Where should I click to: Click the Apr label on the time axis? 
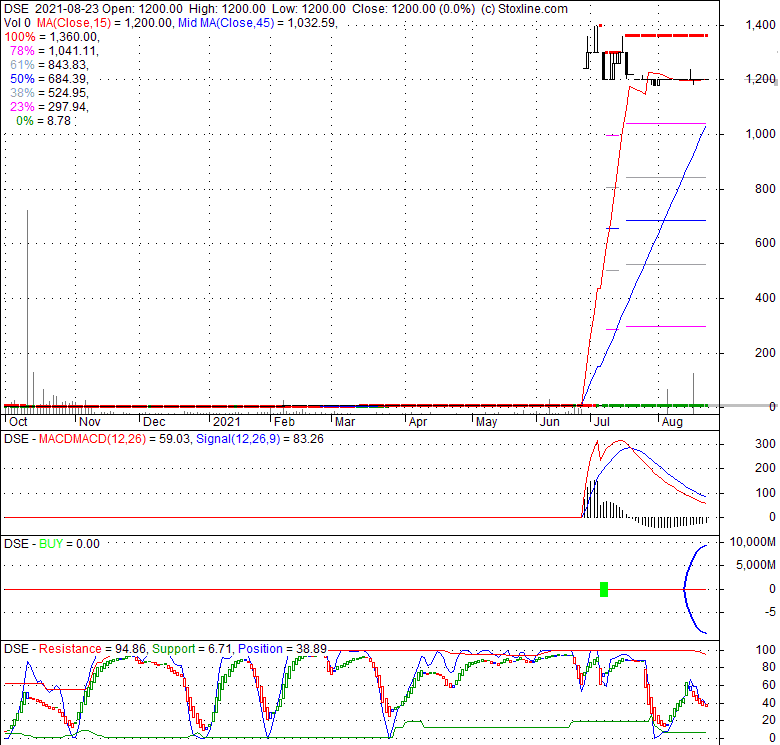[418, 422]
